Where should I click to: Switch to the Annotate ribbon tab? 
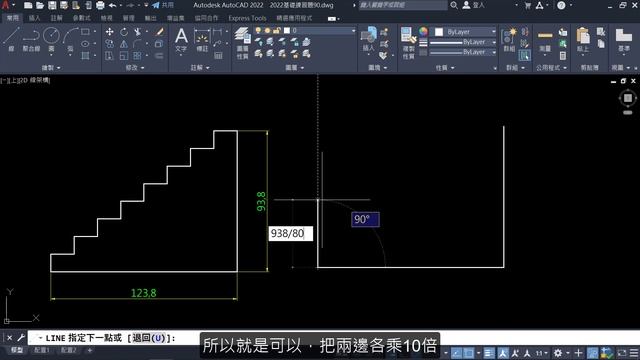point(56,18)
